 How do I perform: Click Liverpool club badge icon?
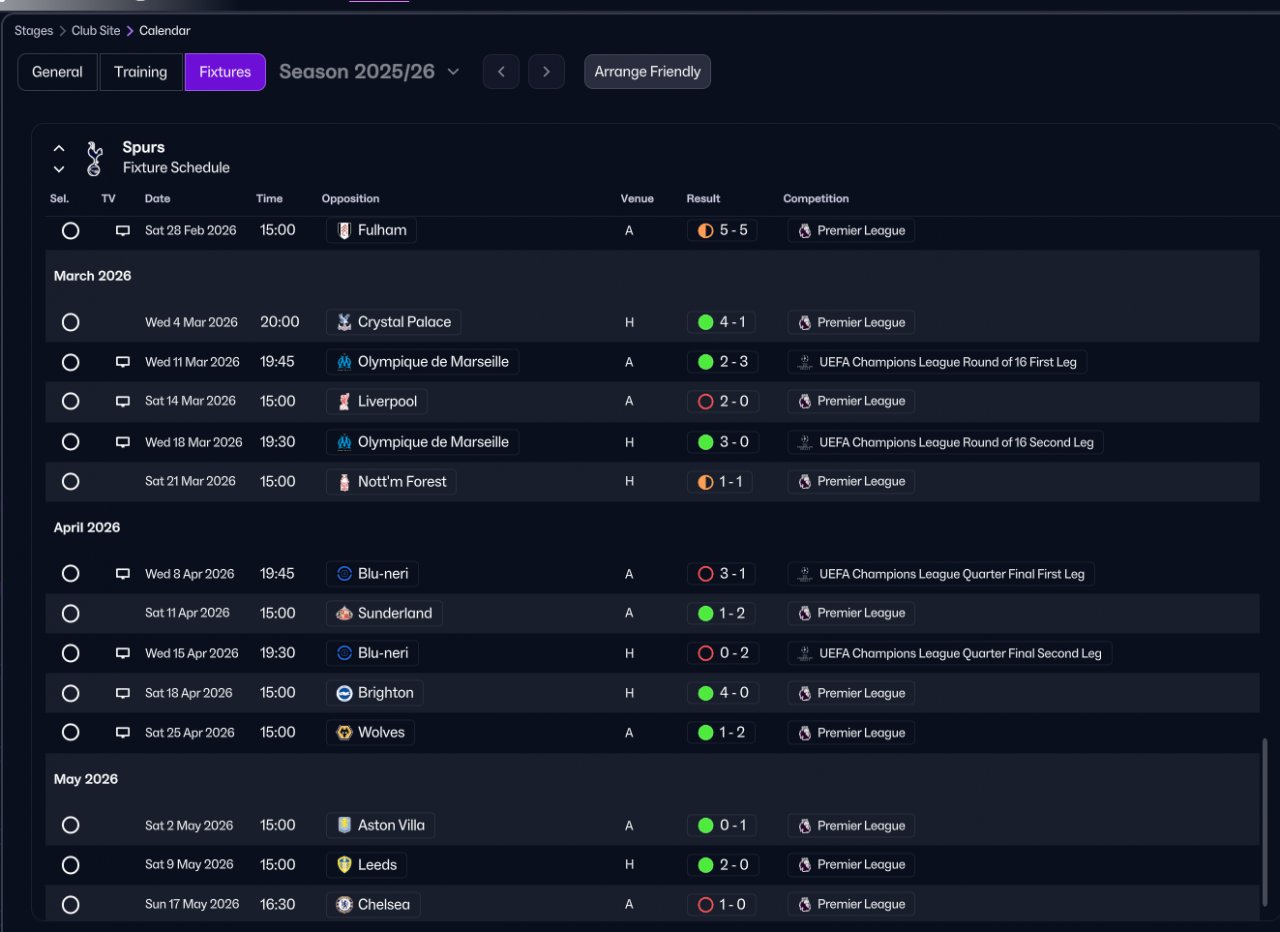(344, 402)
